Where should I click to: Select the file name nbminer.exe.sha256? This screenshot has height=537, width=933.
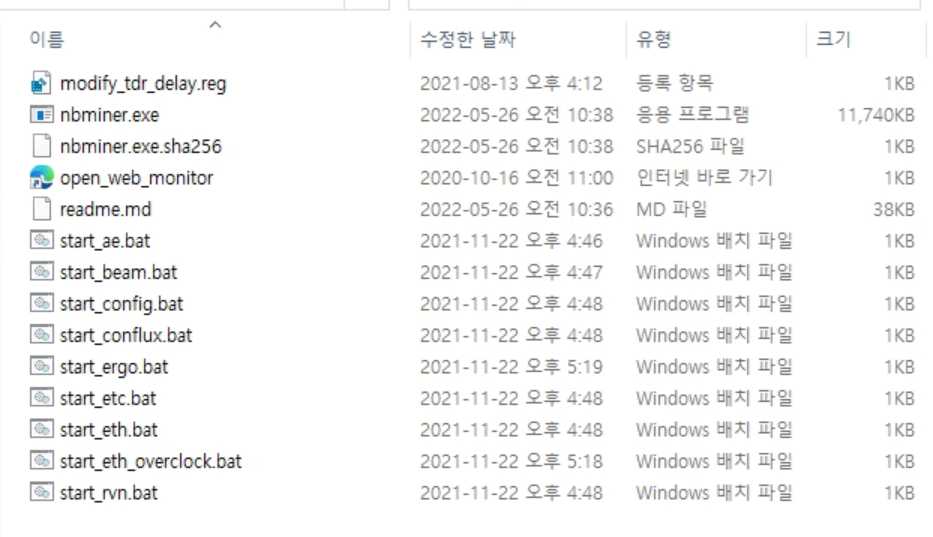click(140, 146)
